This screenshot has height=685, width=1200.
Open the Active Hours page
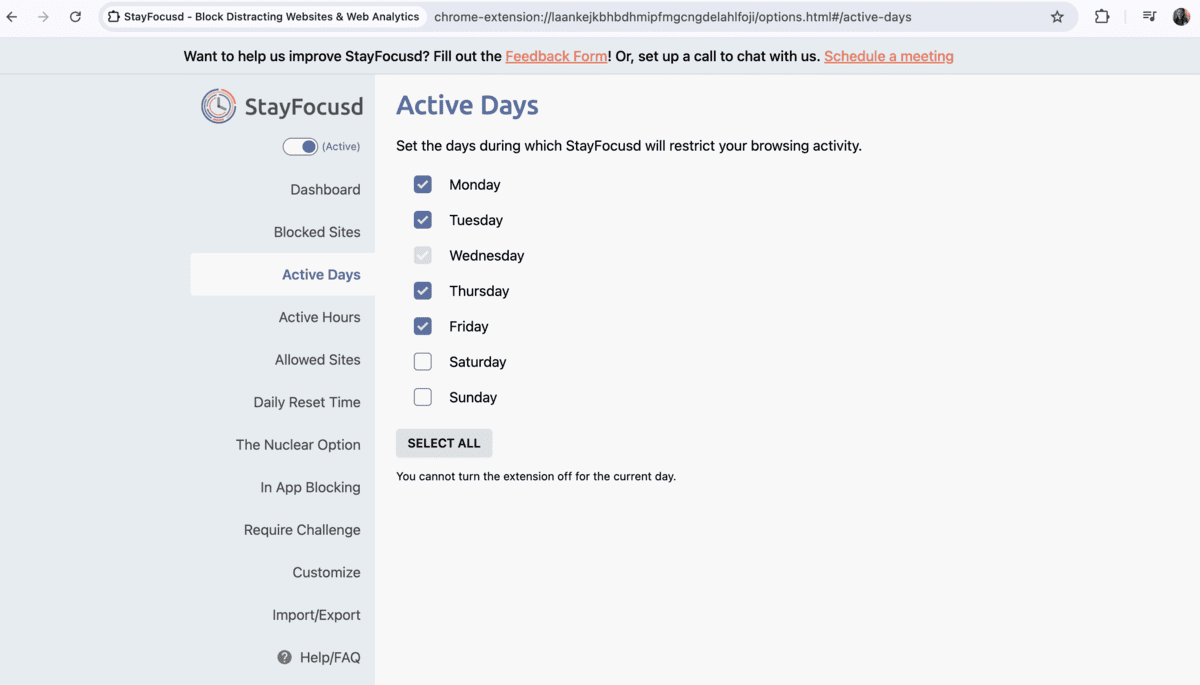[x=319, y=317]
